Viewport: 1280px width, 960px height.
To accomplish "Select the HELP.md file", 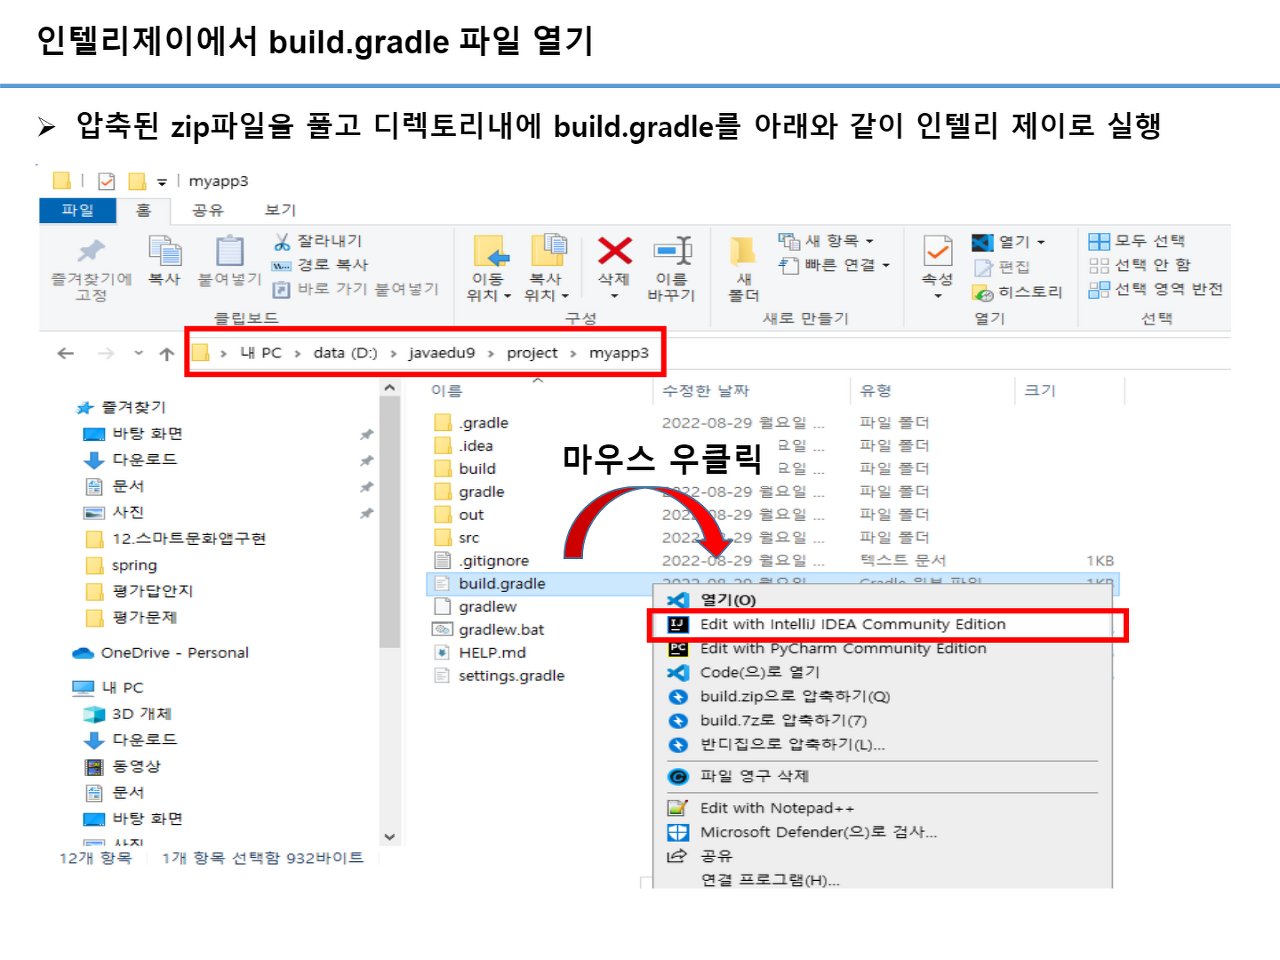I will pyautogui.click(x=492, y=653).
